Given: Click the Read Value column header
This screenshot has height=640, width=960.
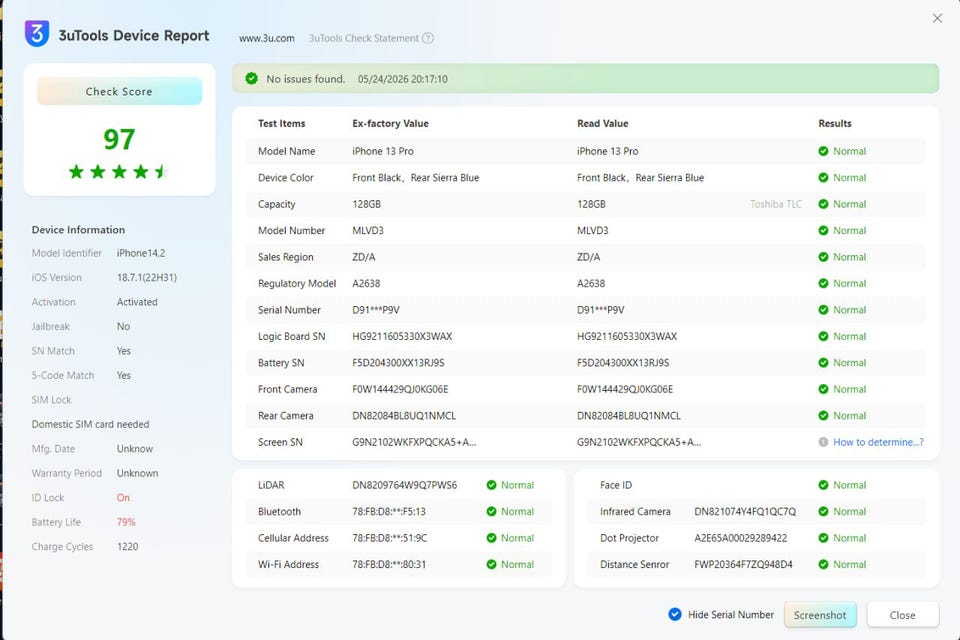Looking at the screenshot, I should pyautogui.click(x=602, y=123).
